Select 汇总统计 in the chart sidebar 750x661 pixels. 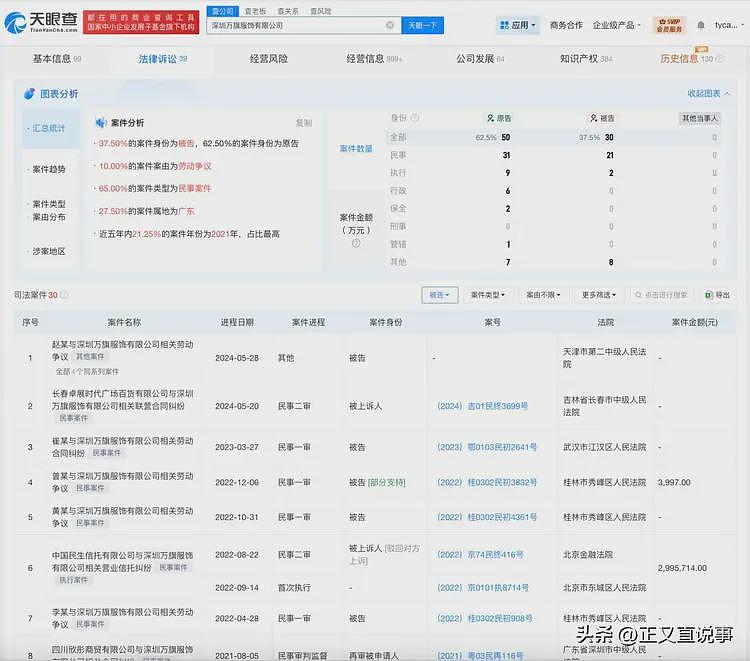pyautogui.click(x=51, y=129)
